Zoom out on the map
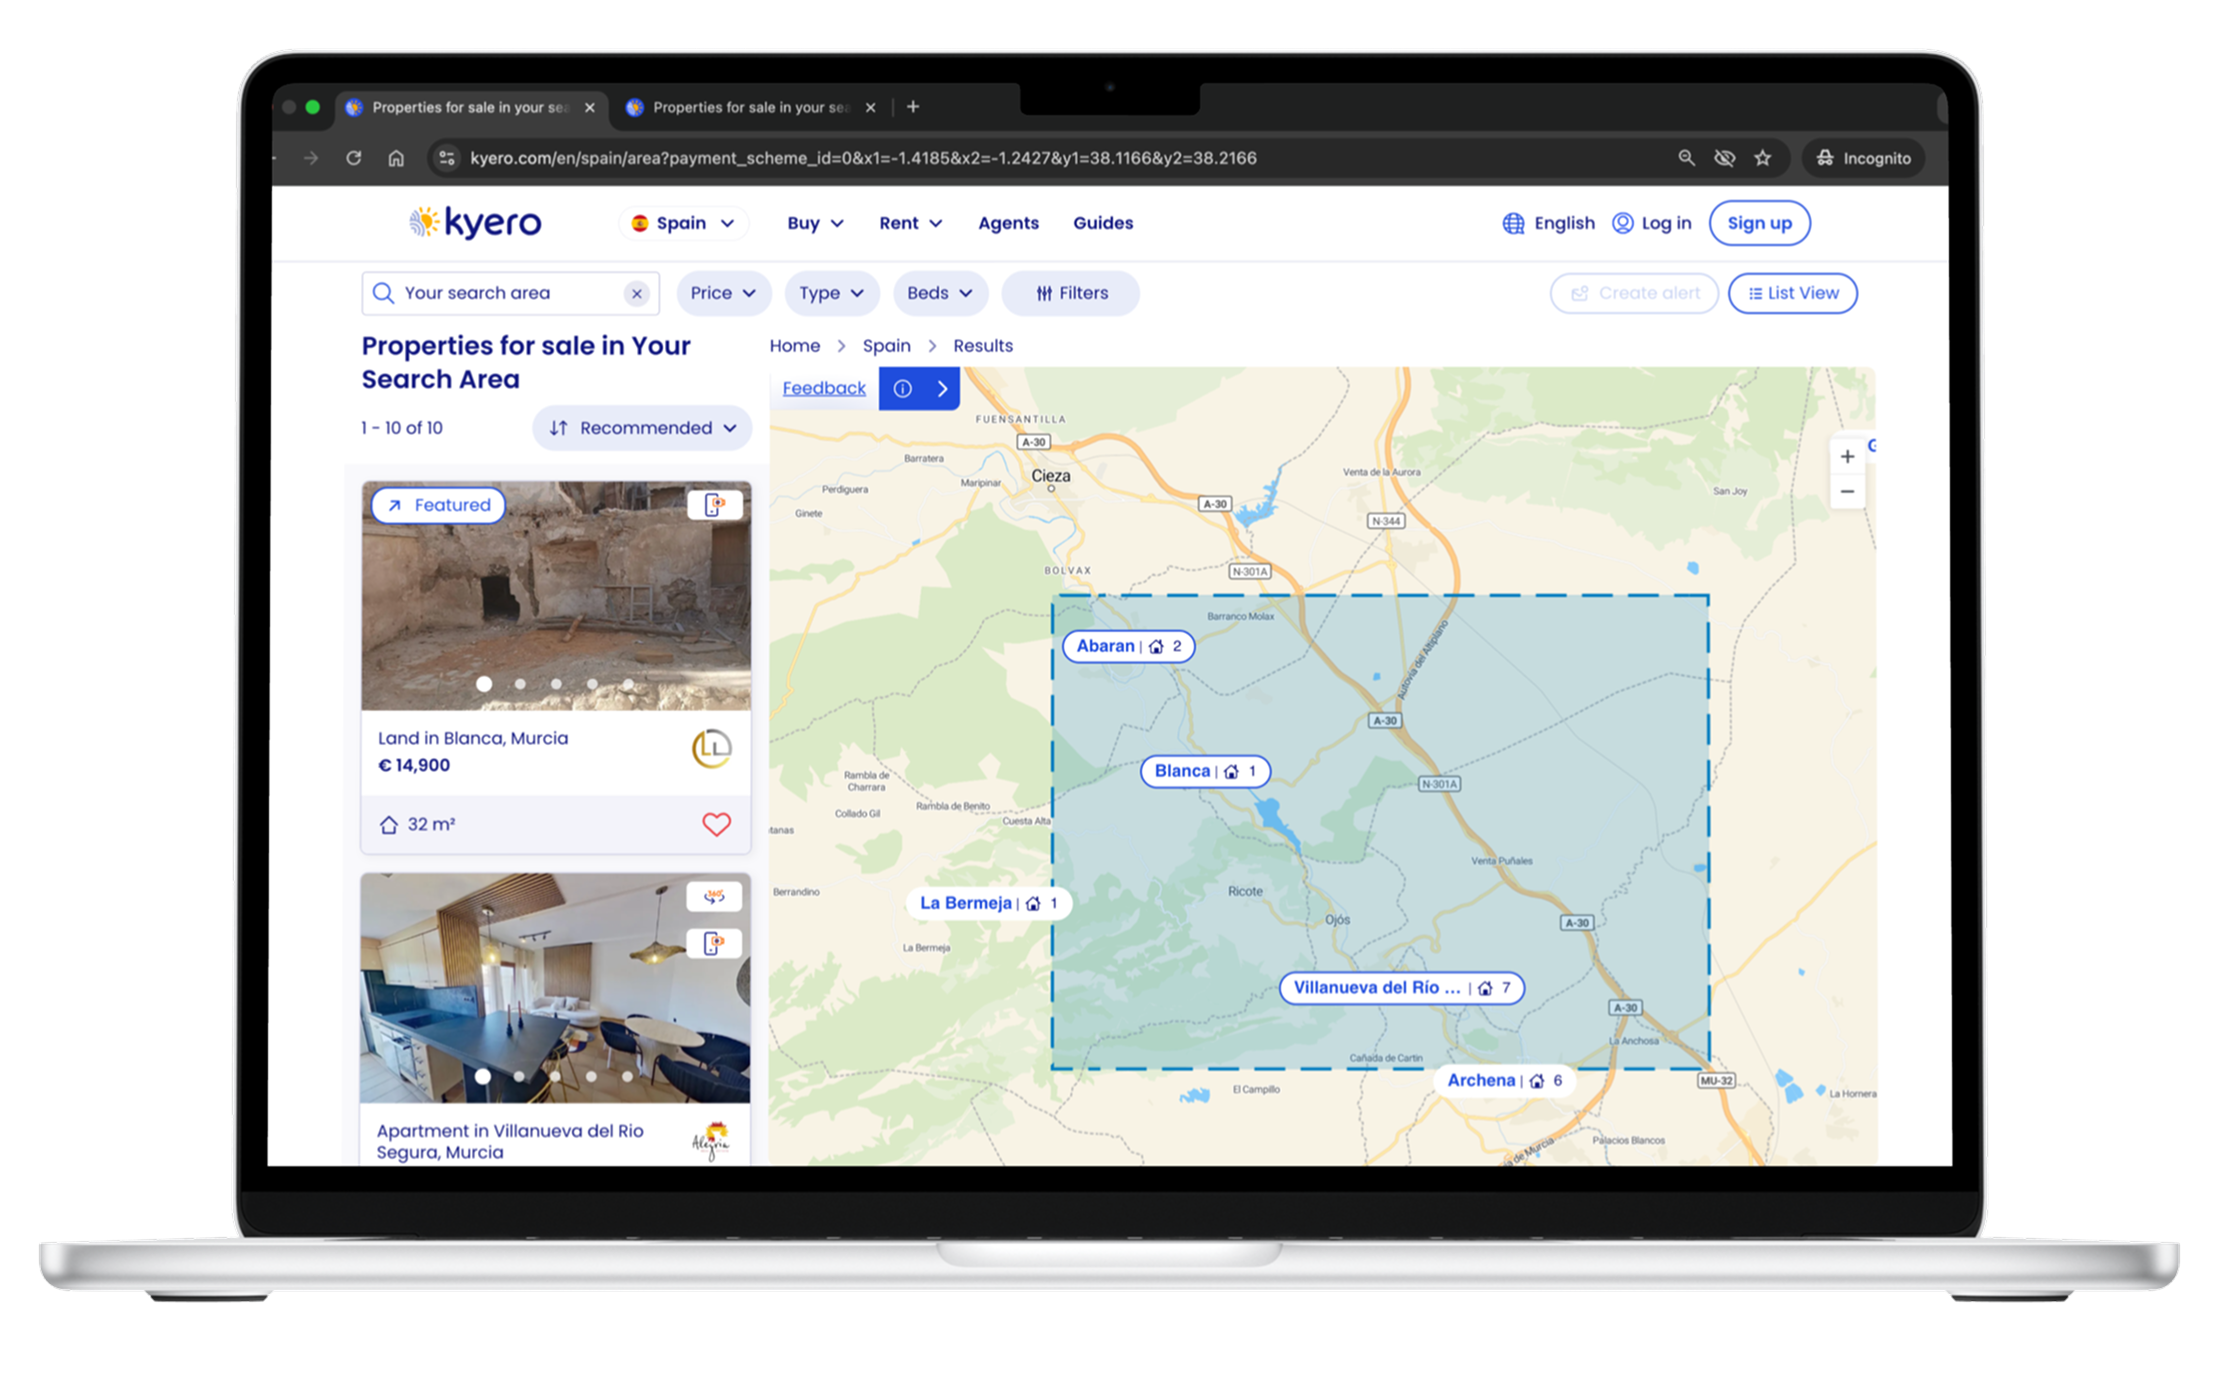 (x=1847, y=492)
